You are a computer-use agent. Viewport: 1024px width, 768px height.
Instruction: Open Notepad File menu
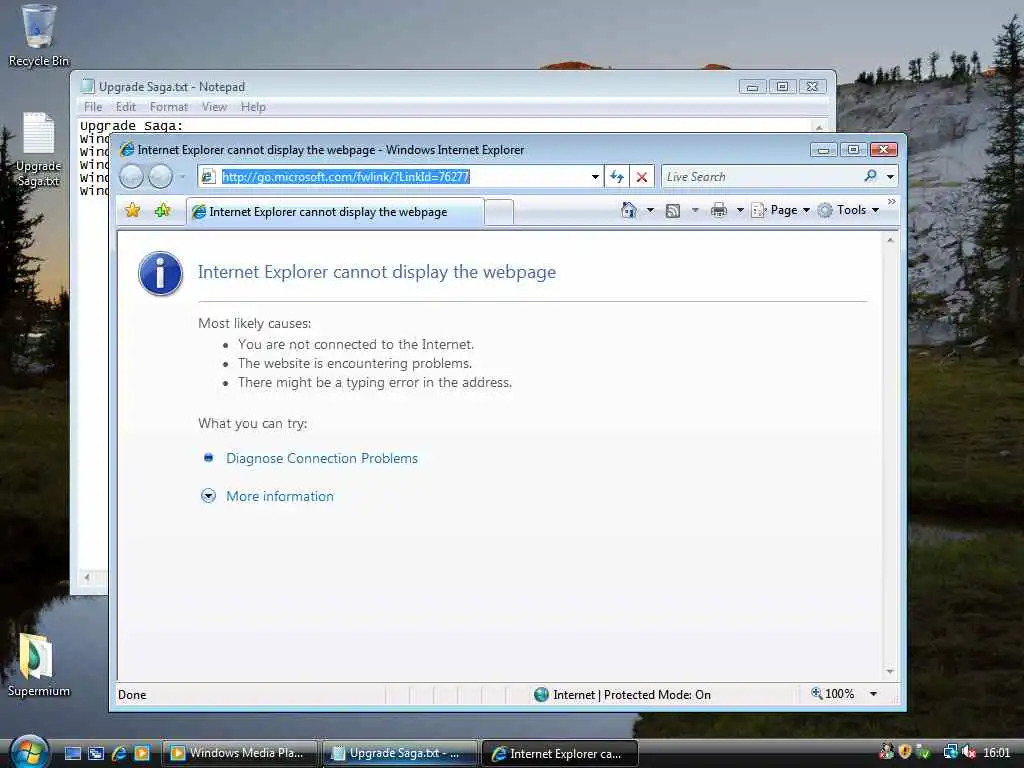93,106
